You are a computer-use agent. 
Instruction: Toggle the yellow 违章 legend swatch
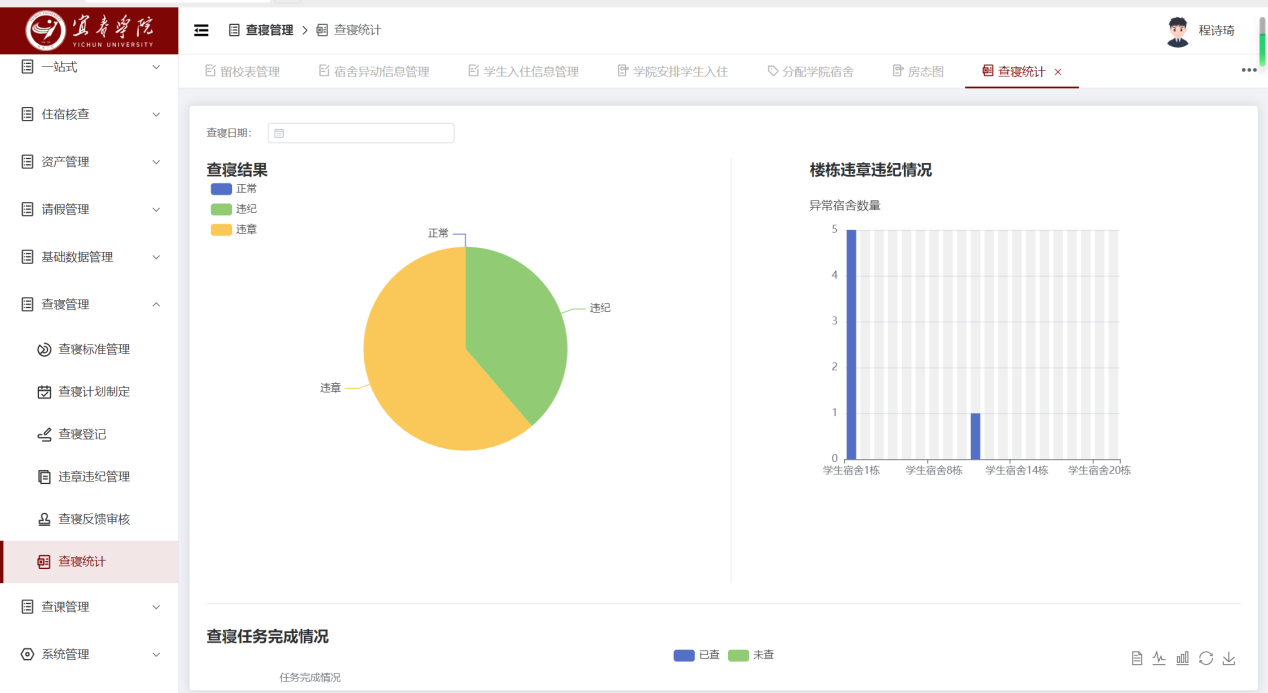[221, 230]
